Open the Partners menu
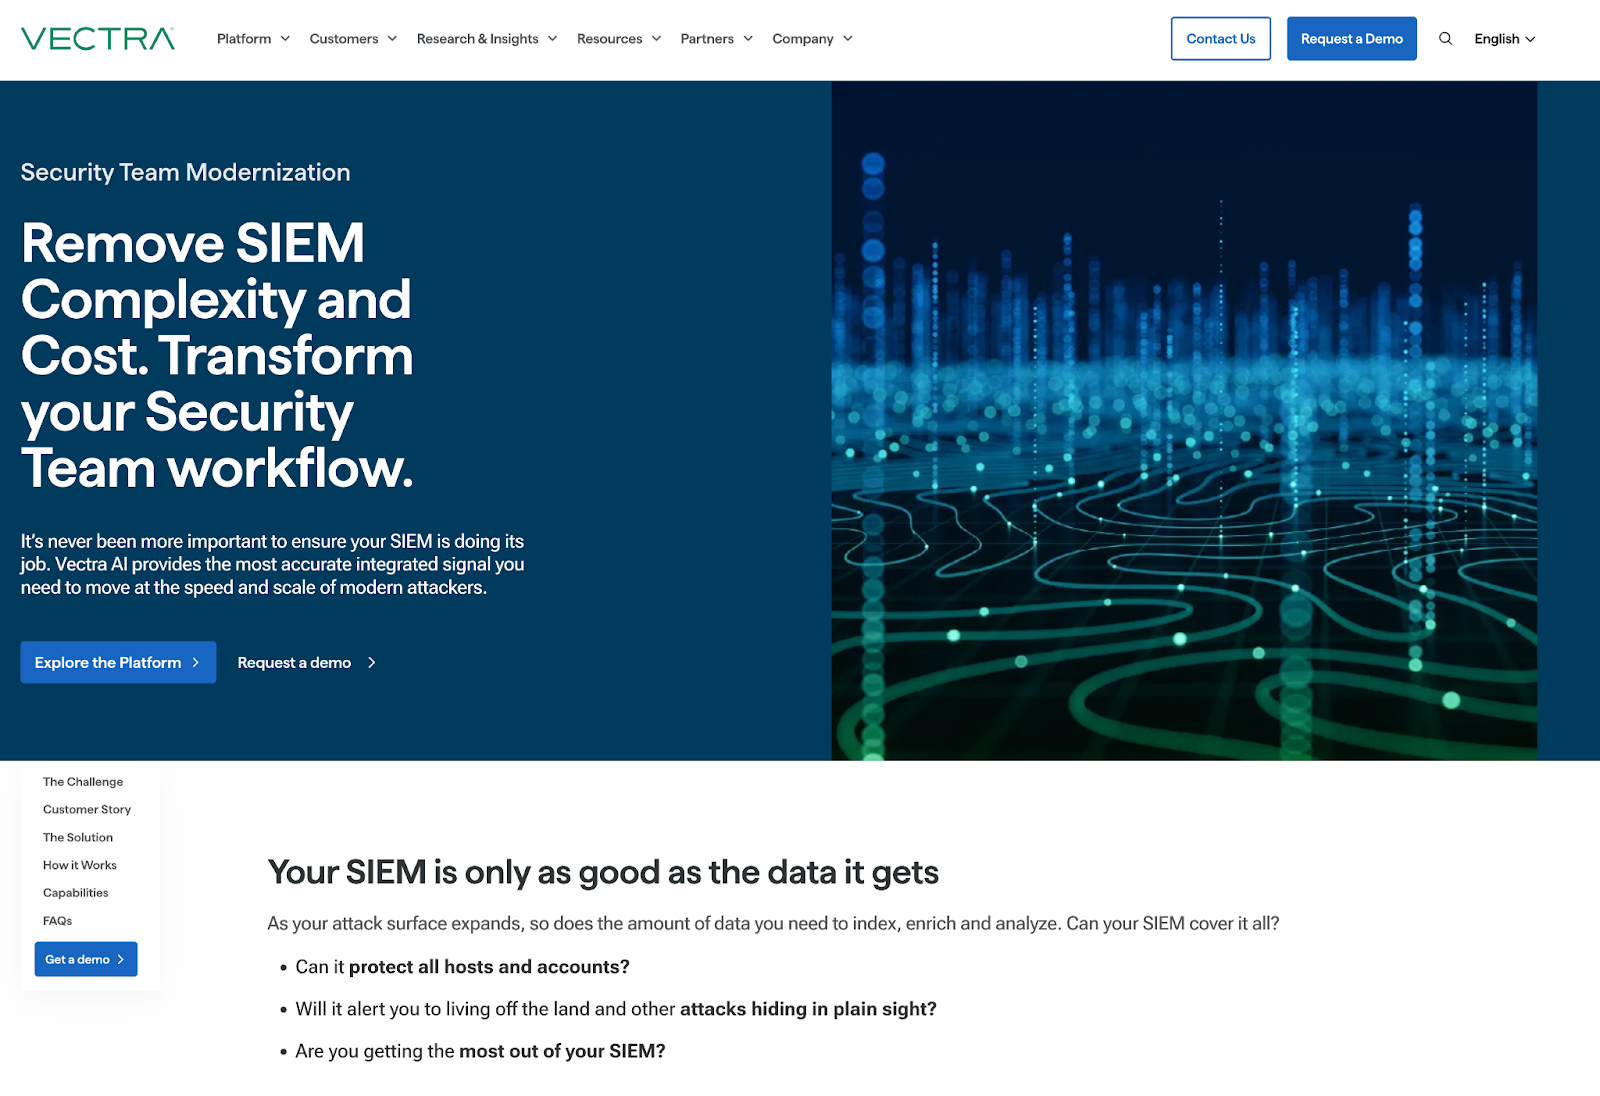Viewport: 1600px width, 1096px height. point(716,39)
